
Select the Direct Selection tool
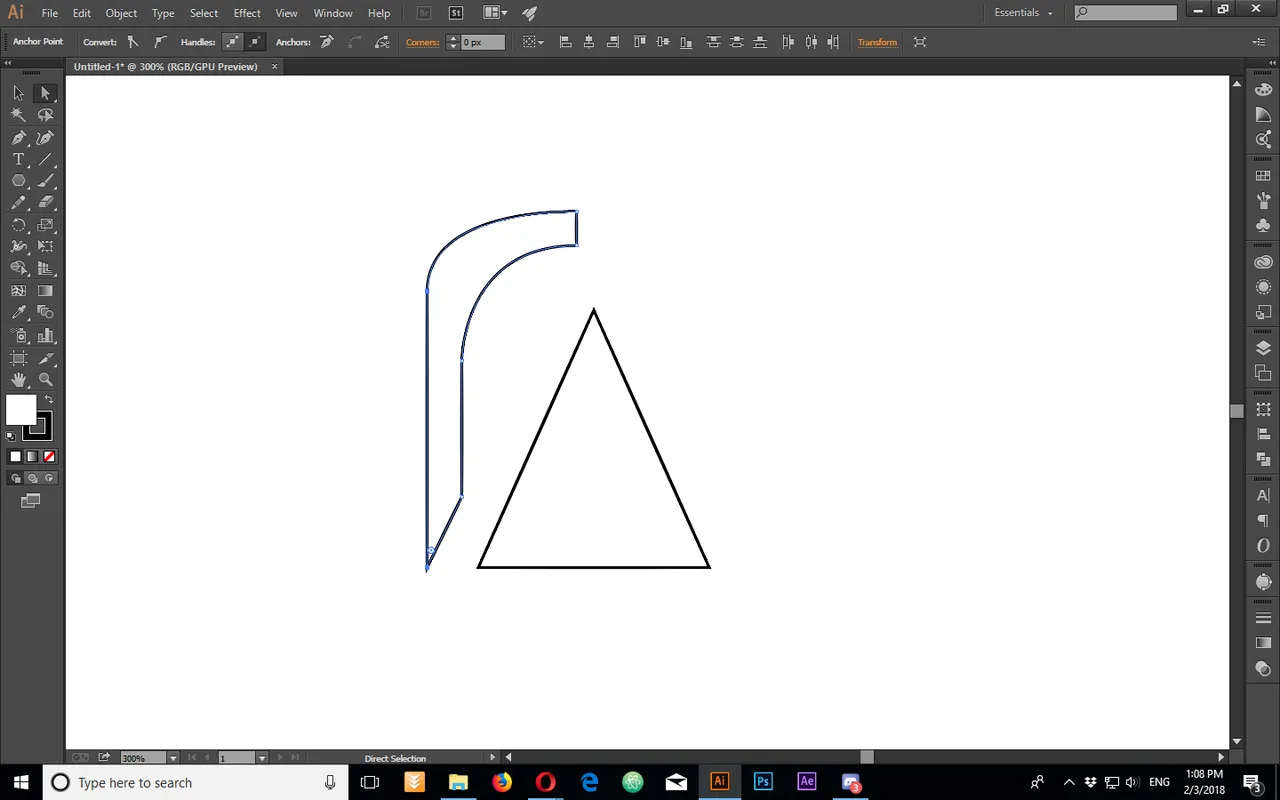coord(45,93)
